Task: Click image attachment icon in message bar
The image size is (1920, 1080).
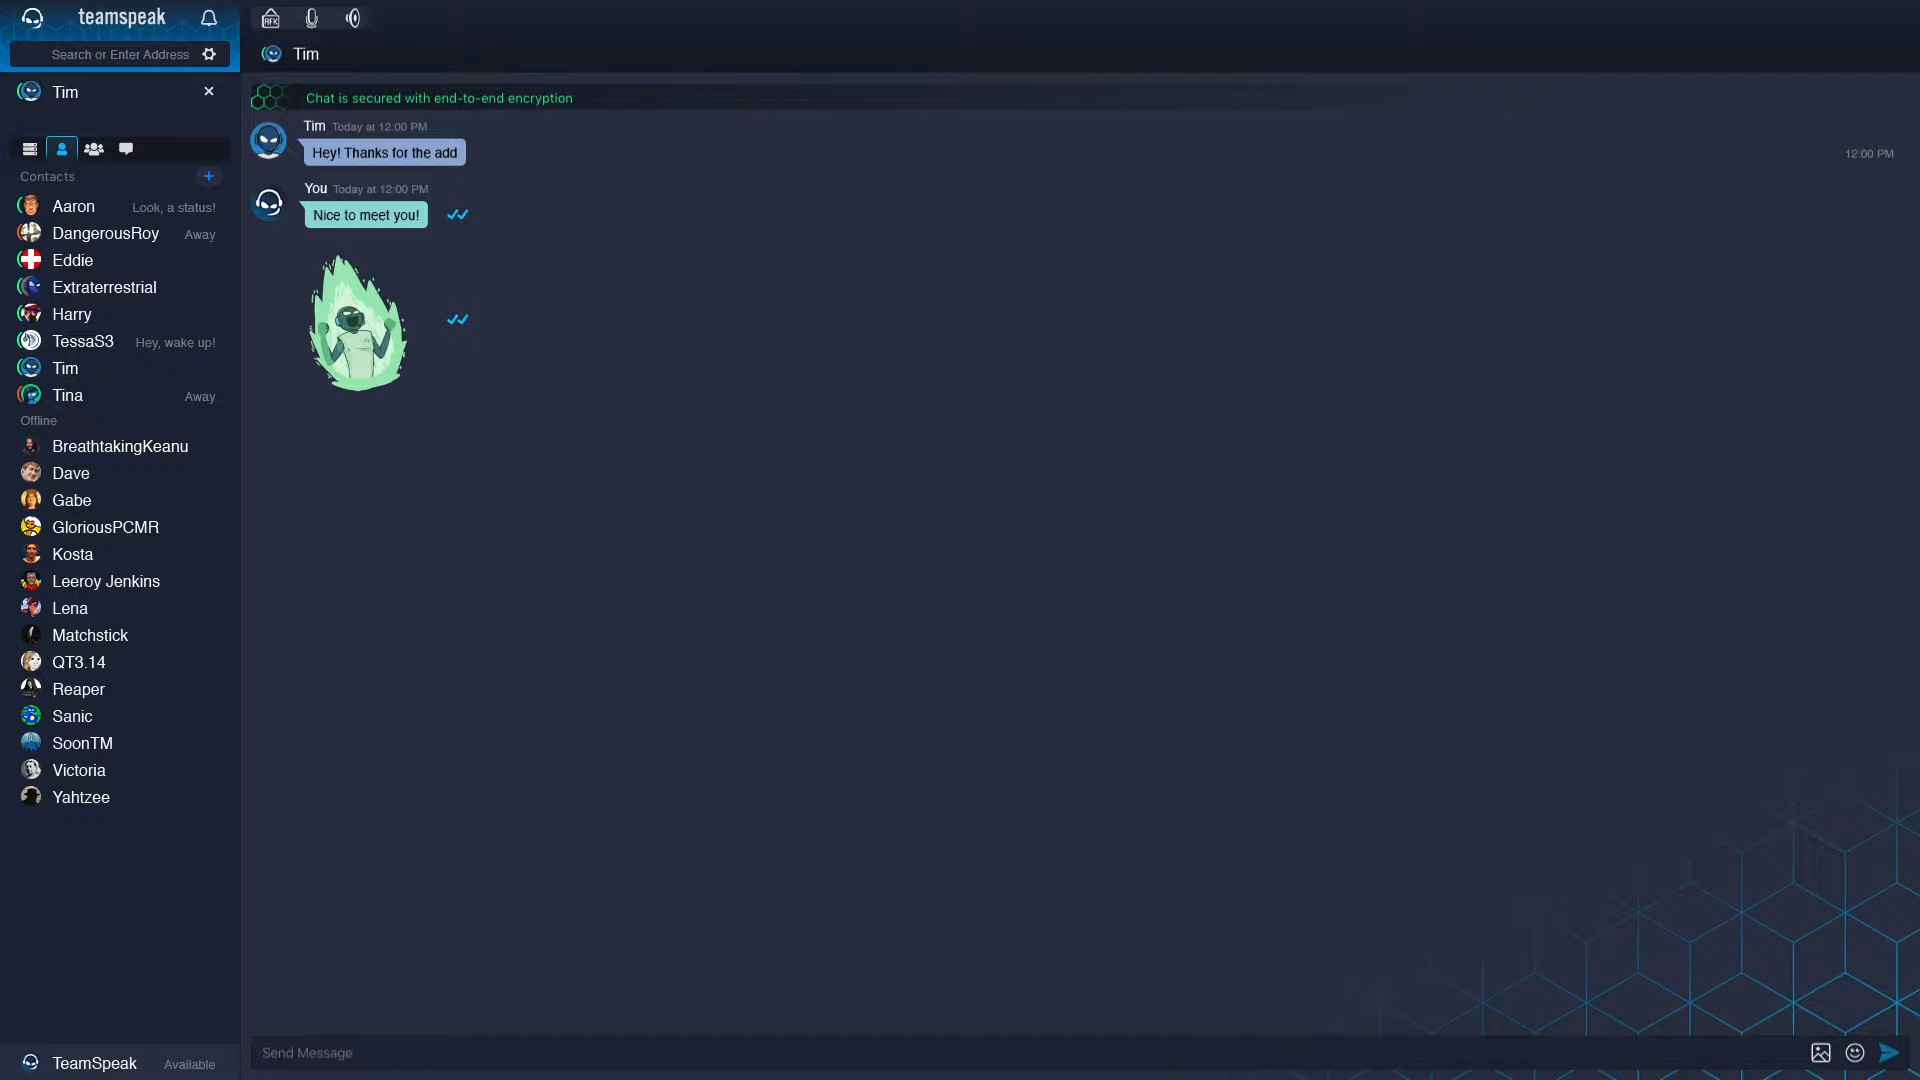Action: pyautogui.click(x=1821, y=1054)
